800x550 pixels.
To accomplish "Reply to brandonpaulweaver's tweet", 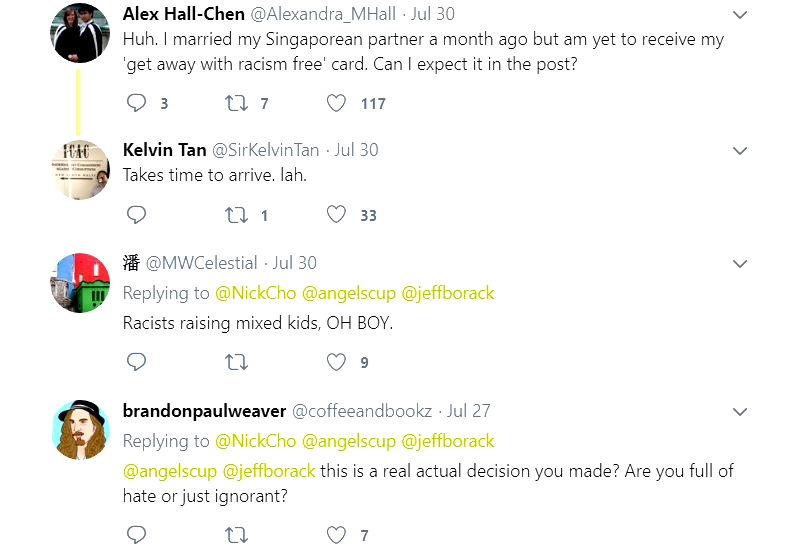I will click(137, 535).
